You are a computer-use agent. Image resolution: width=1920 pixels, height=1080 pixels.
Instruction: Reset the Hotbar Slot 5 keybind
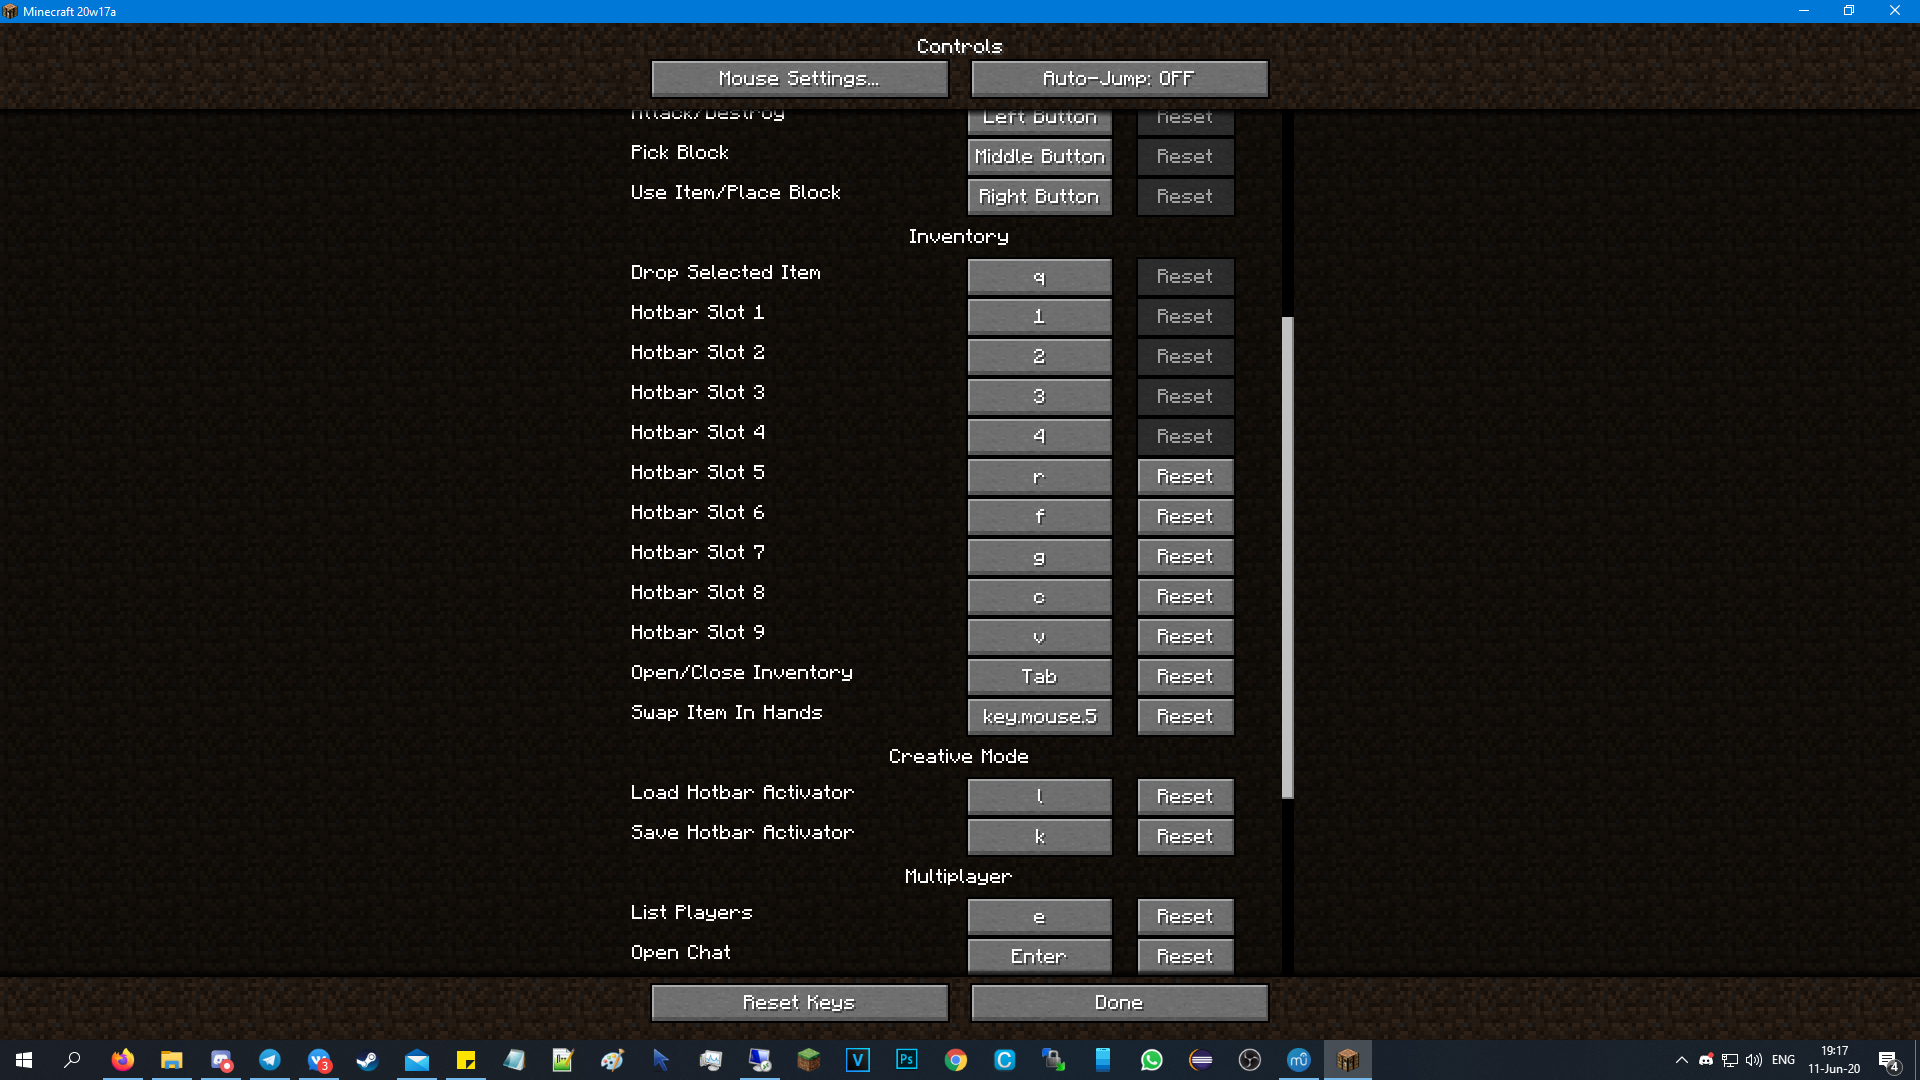click(1185, 477)
